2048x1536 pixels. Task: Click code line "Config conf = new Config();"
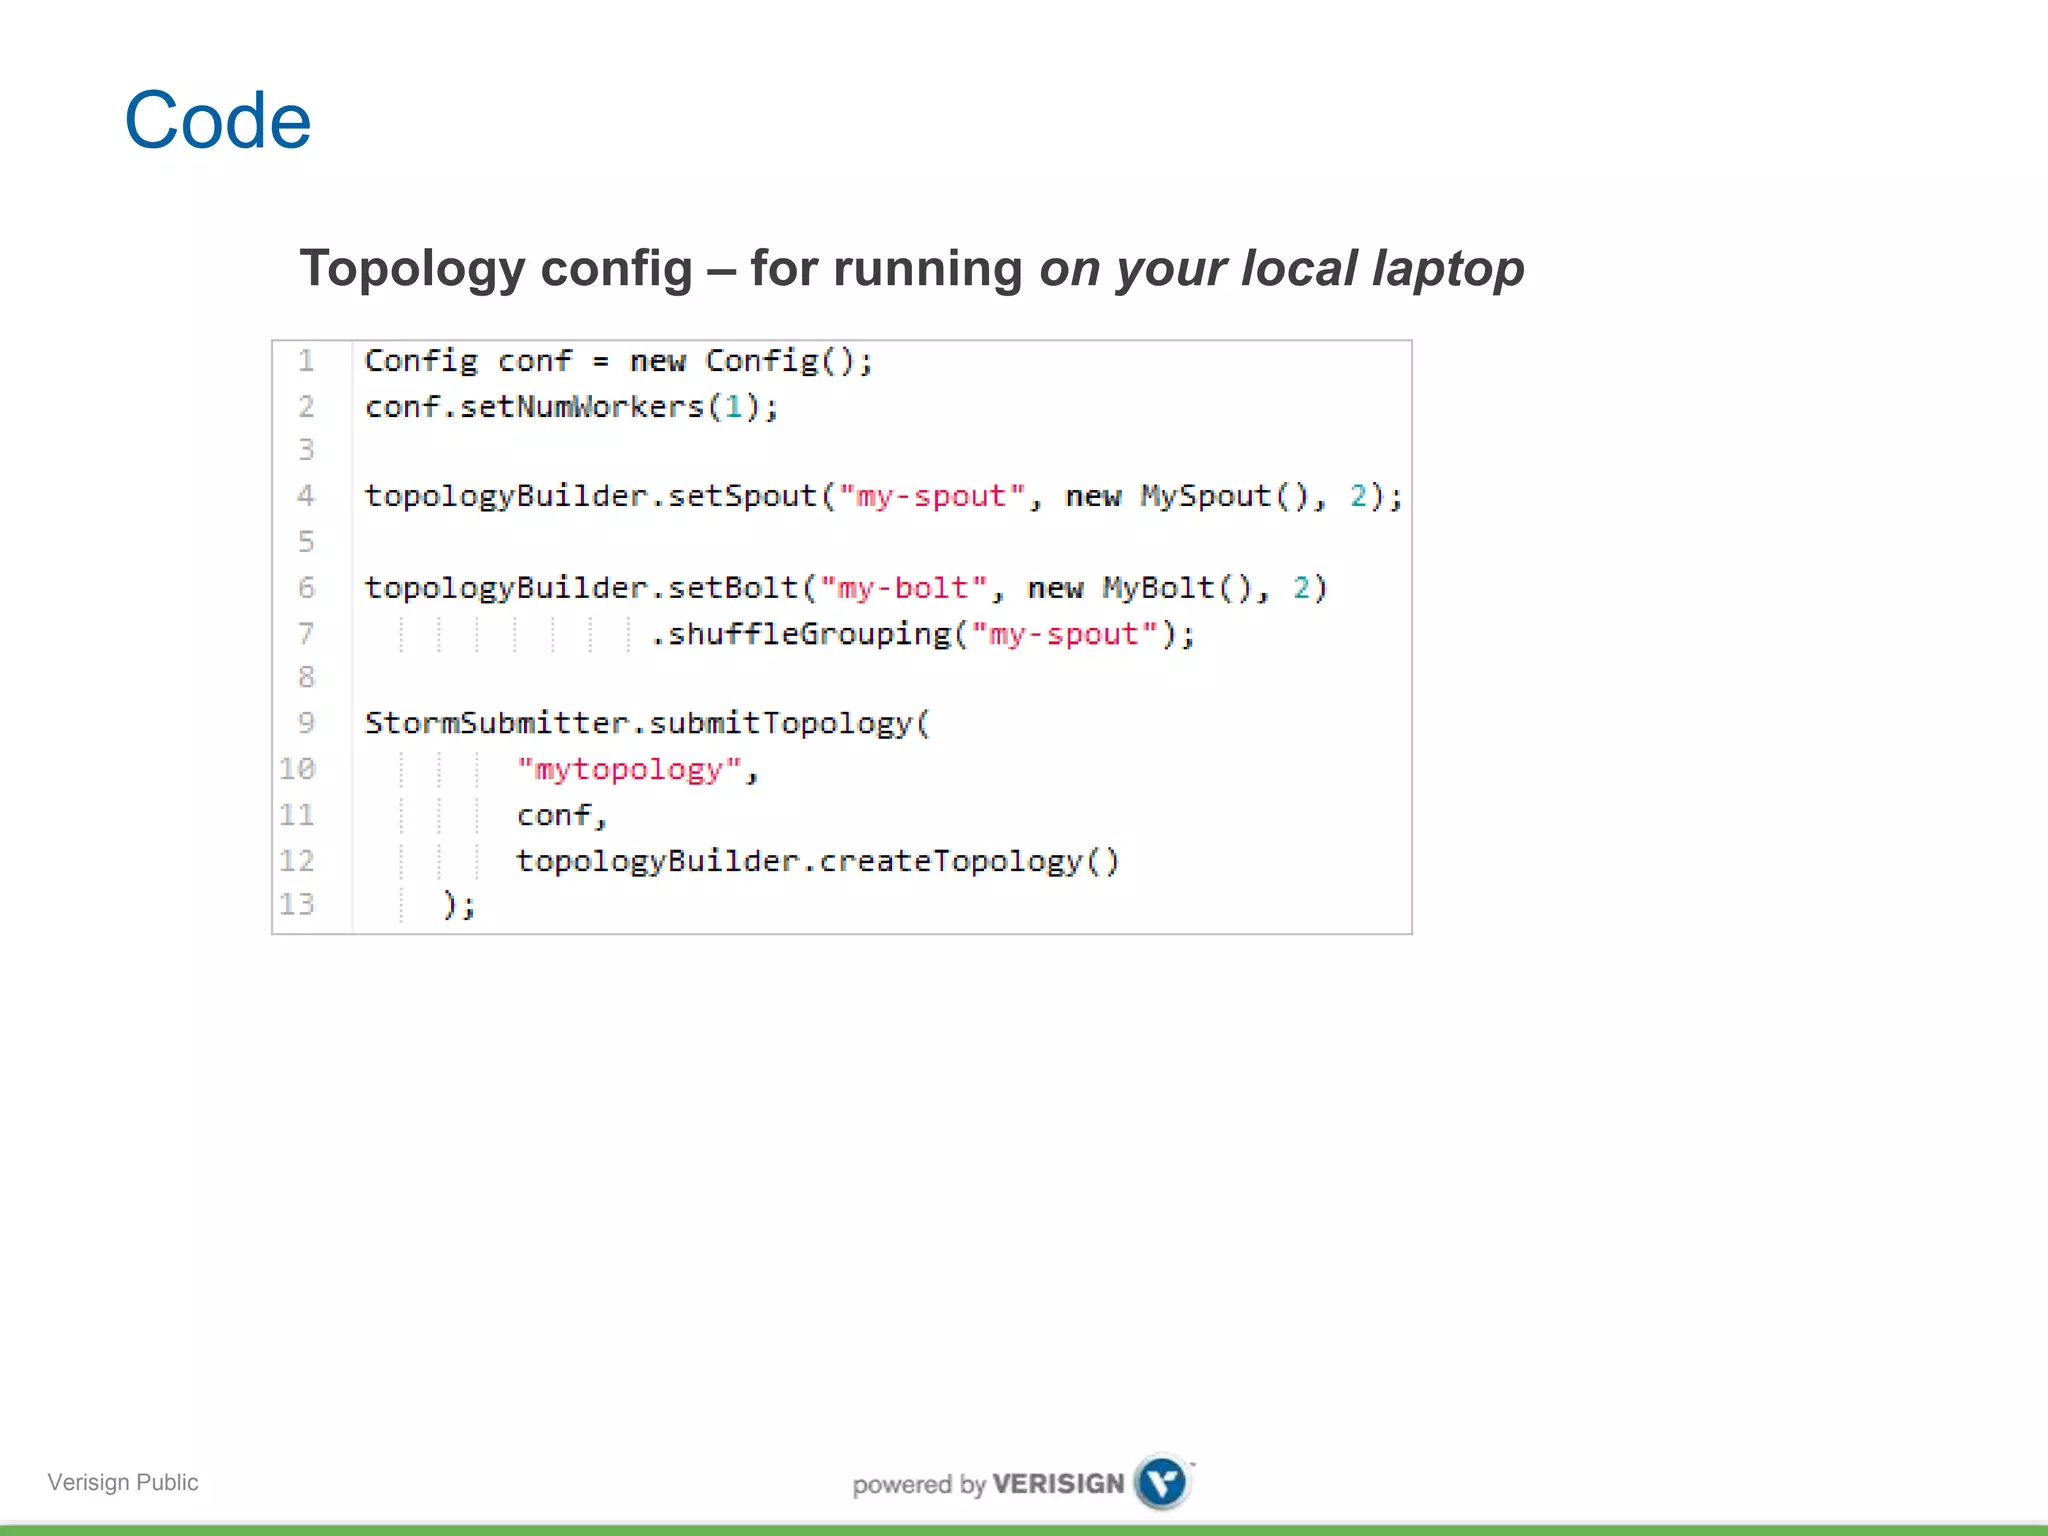[x=619, y=361]
